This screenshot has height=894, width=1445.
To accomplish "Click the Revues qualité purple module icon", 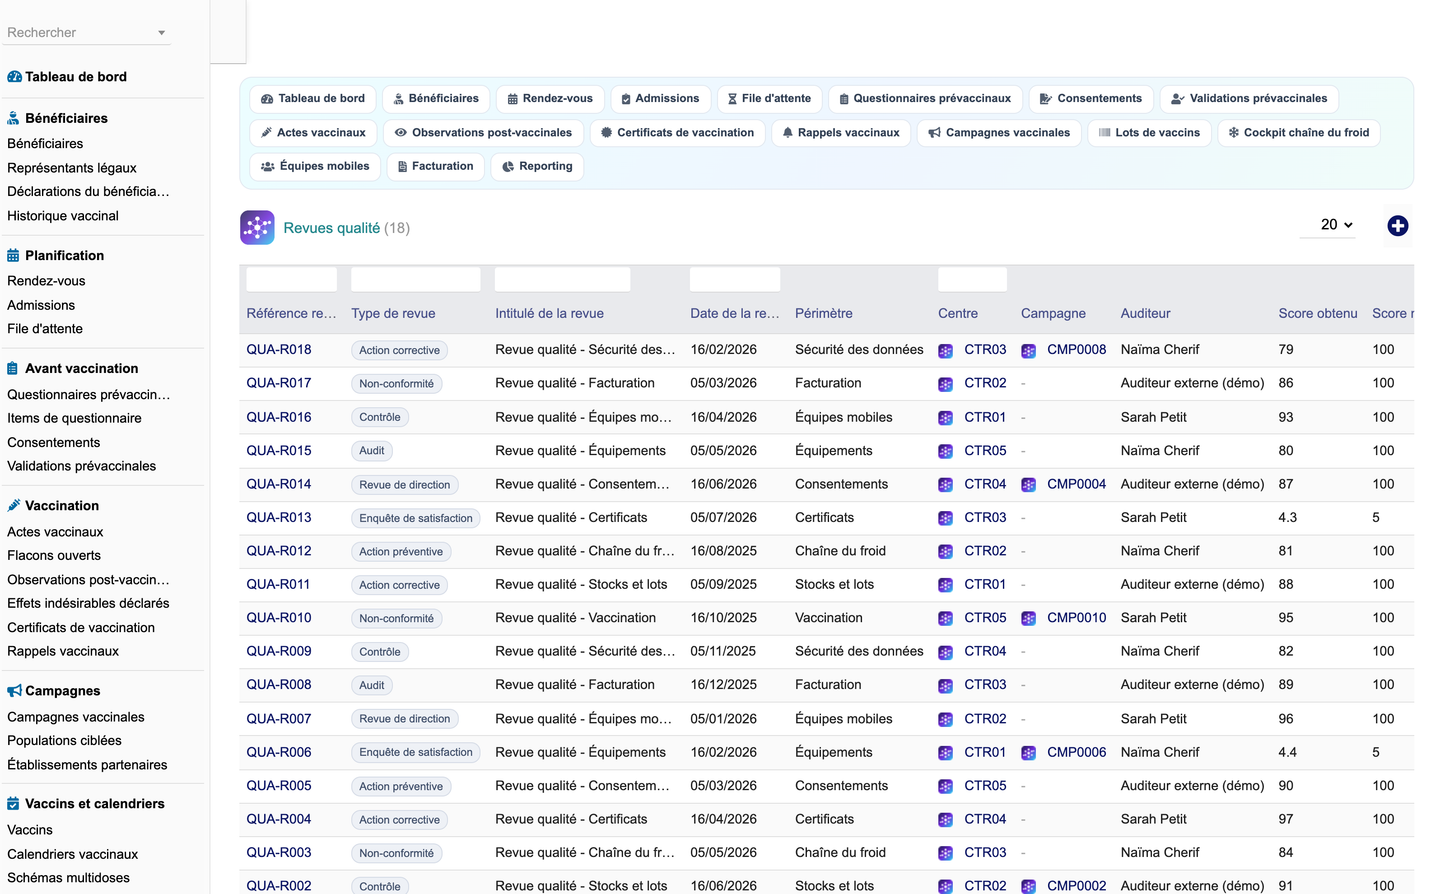I will click(257, 228).
